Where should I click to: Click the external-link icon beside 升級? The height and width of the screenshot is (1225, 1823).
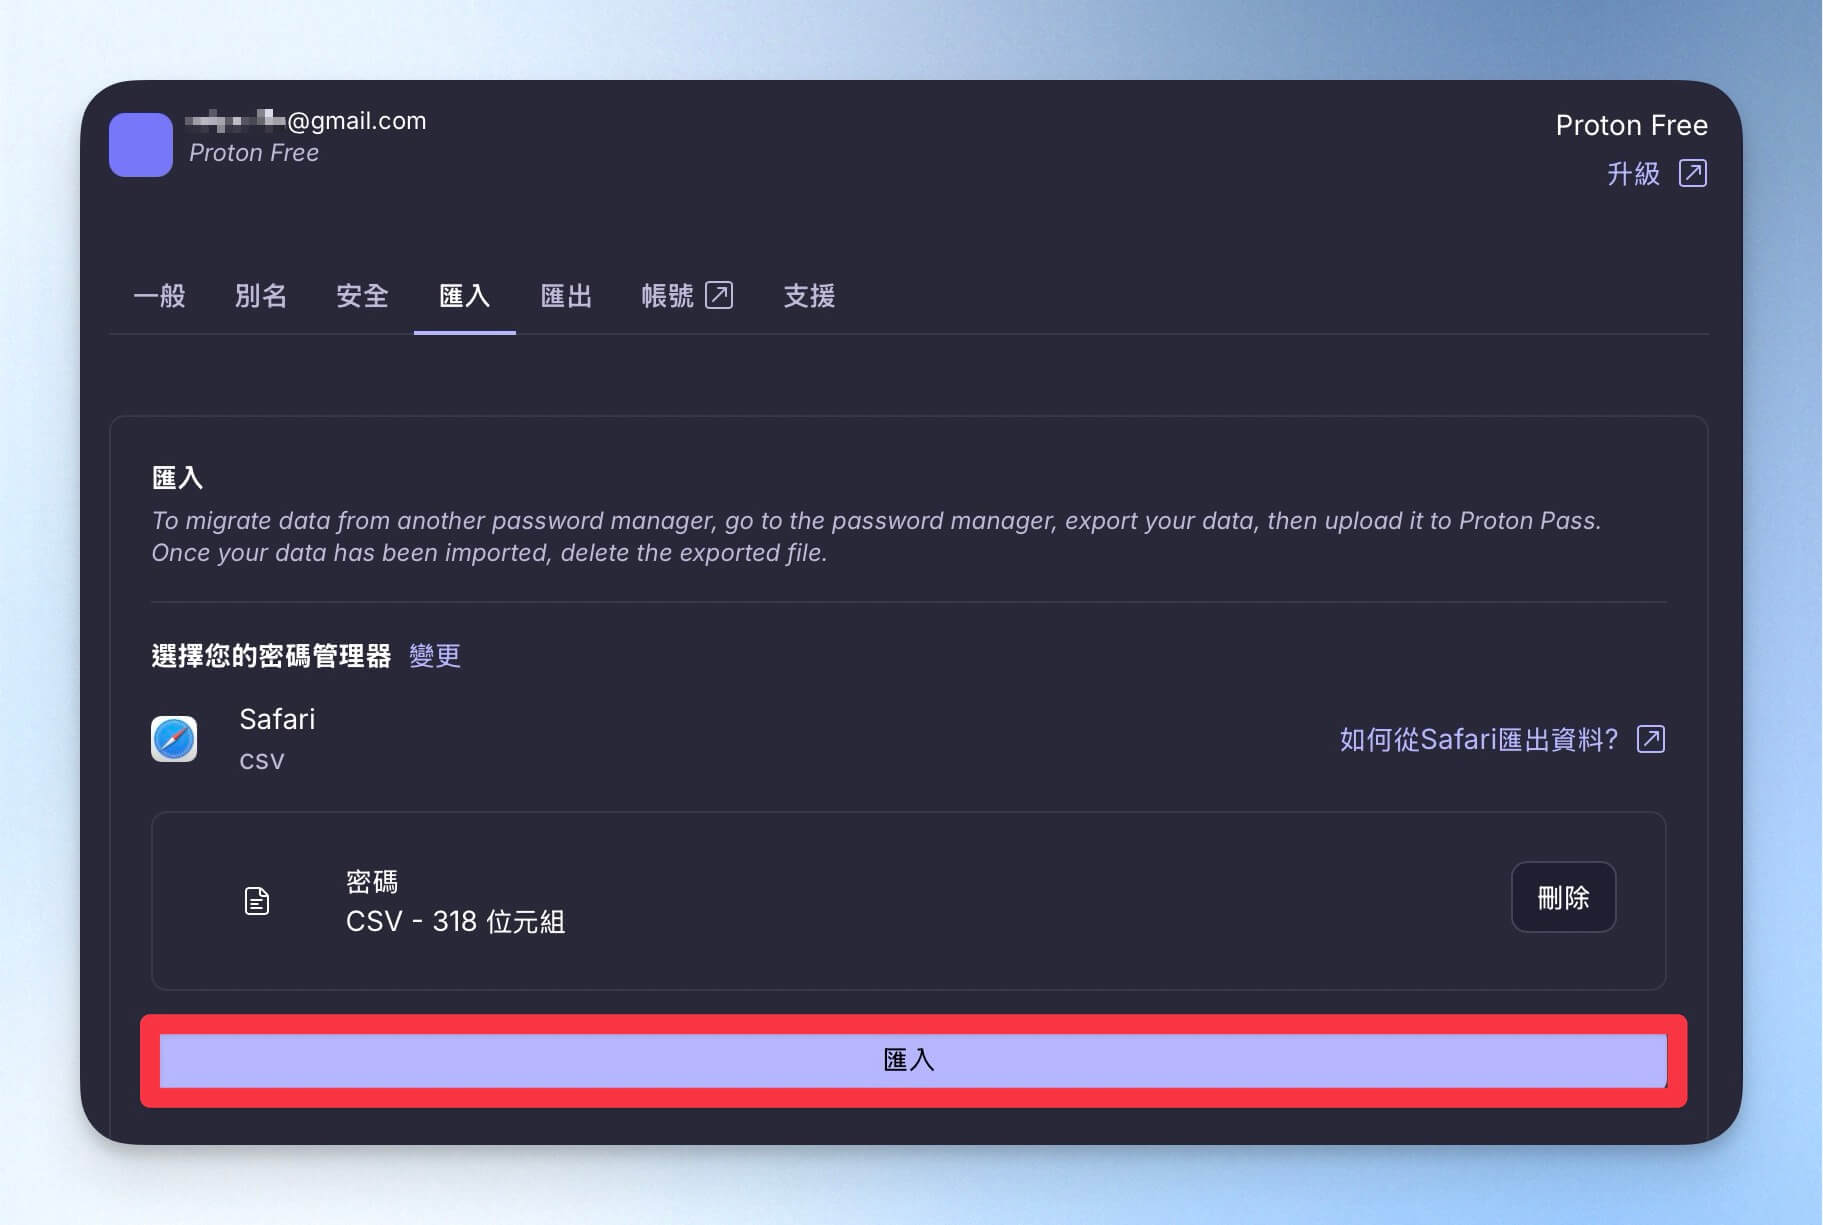pos(1693,173)
